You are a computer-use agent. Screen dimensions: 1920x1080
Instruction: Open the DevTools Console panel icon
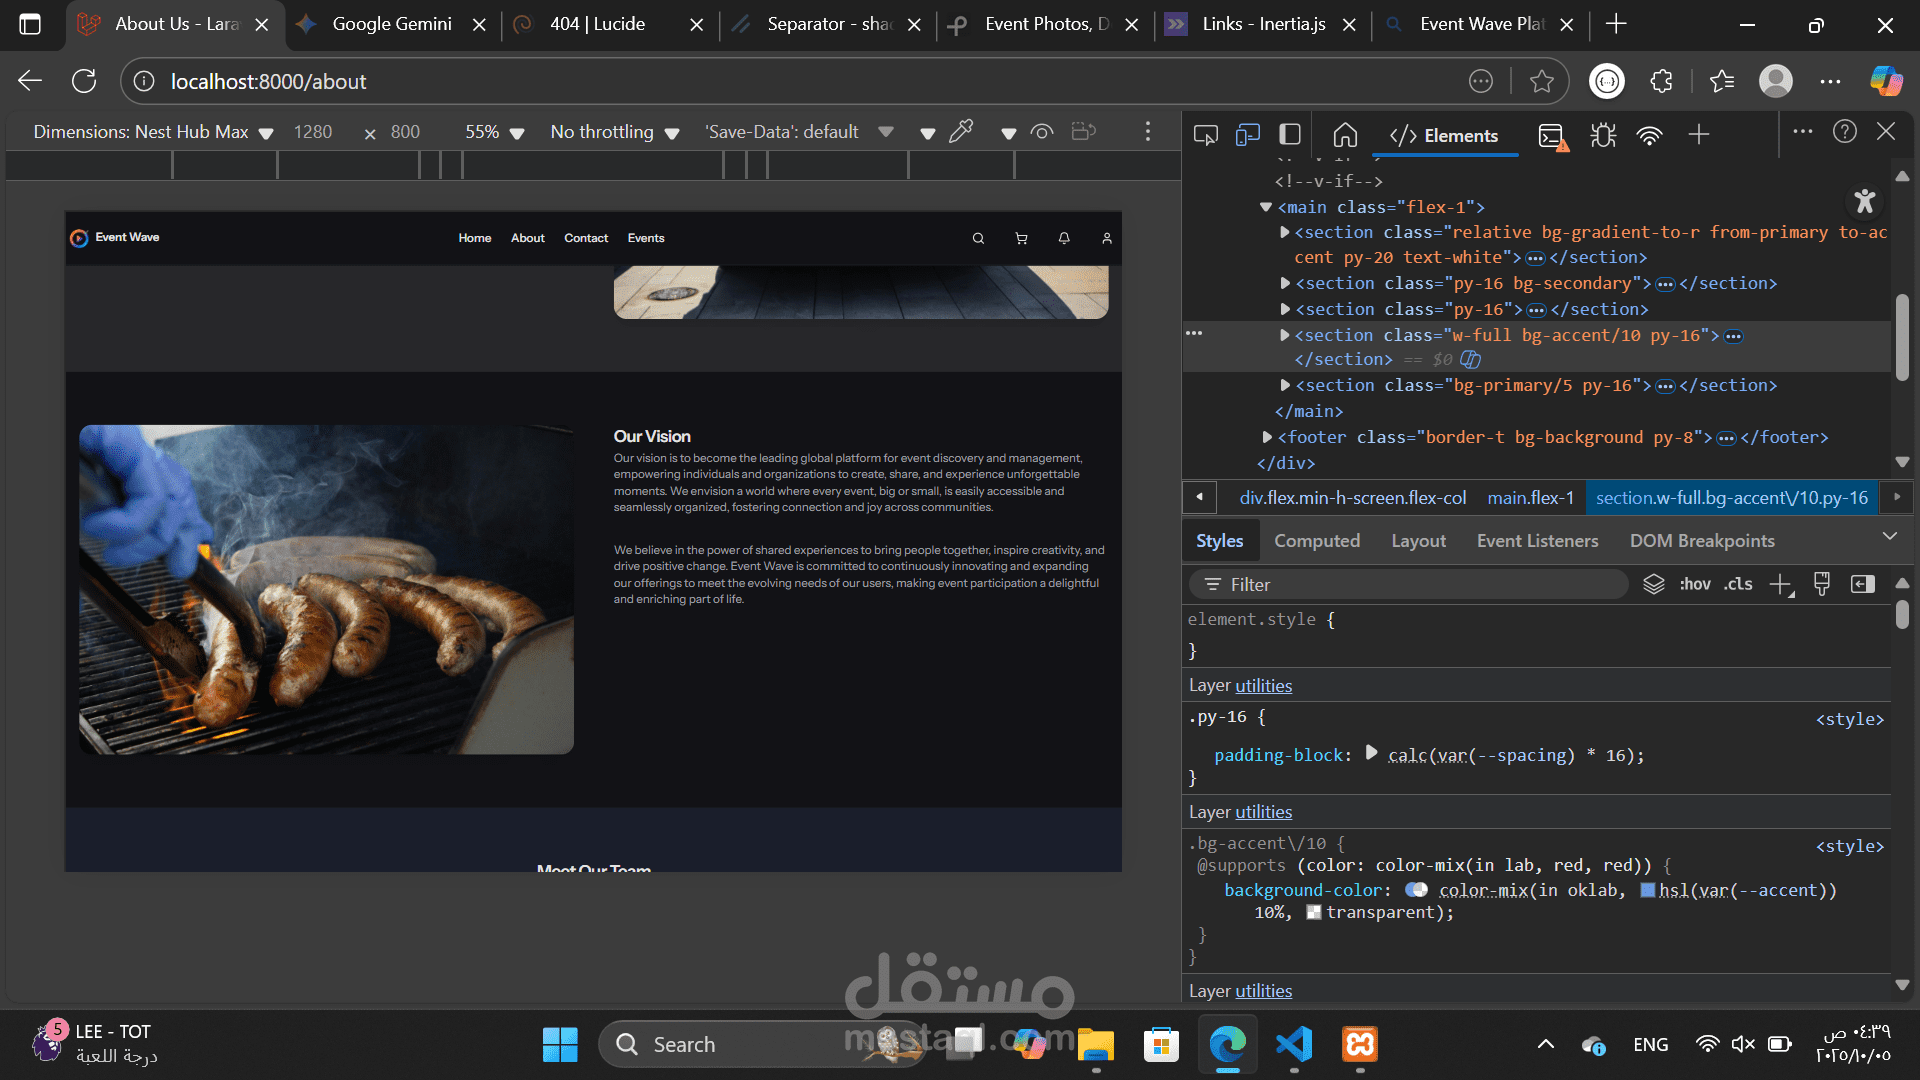(1552, 135)
